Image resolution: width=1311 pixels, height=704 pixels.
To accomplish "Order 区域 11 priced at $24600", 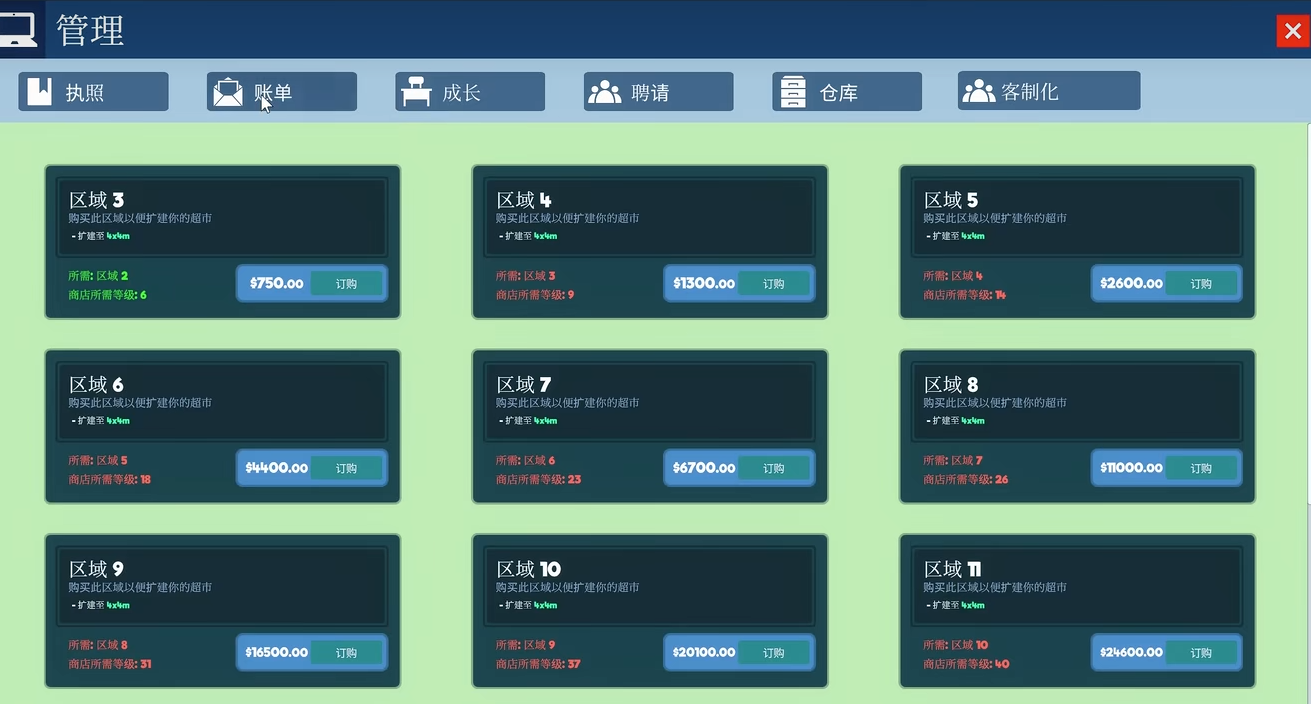I will coord(1201,653).
